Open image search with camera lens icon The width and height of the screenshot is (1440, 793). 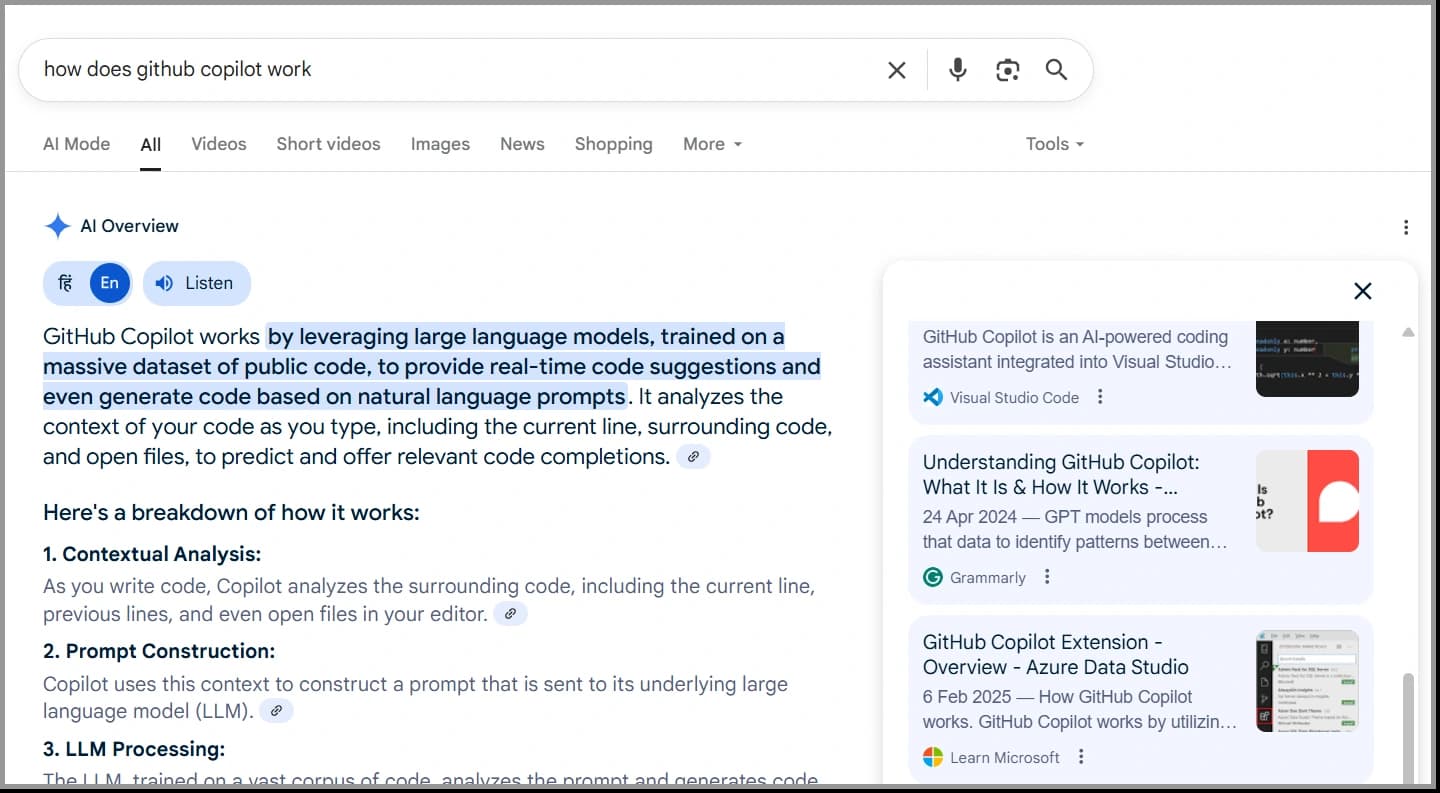[1008, 70]
